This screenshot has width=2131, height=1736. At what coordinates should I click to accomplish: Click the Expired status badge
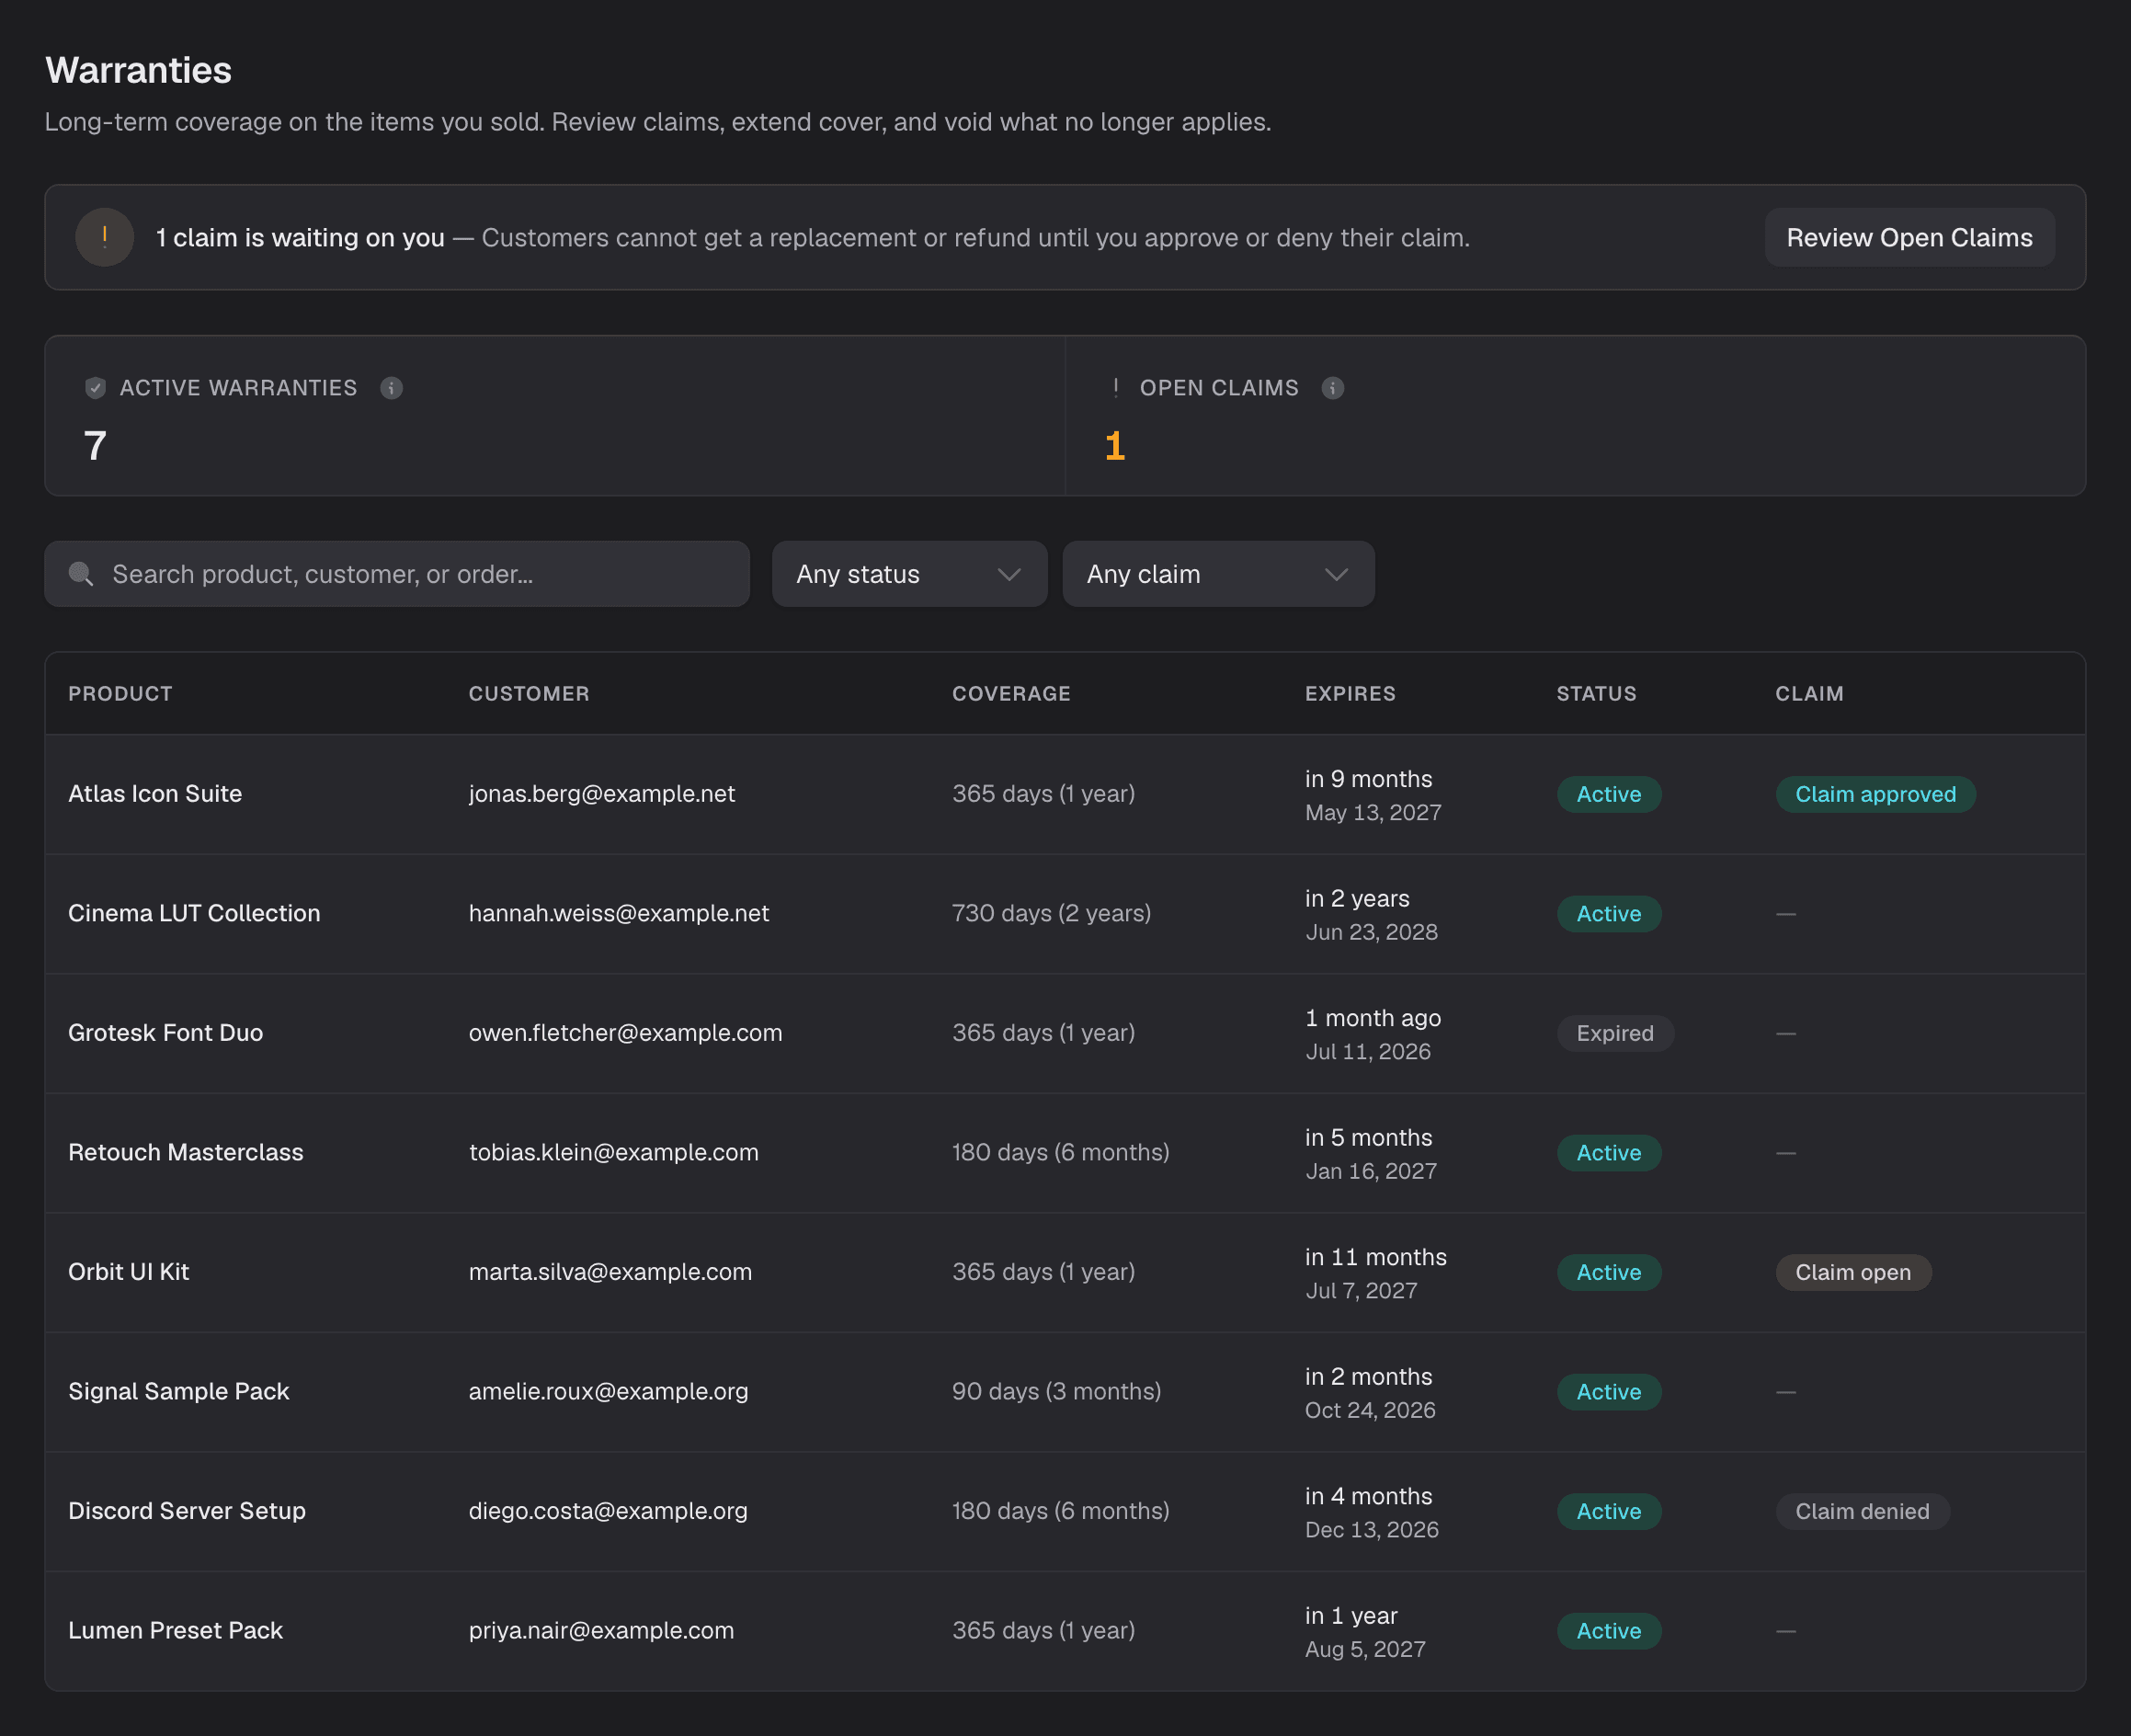point(1615,1033)
